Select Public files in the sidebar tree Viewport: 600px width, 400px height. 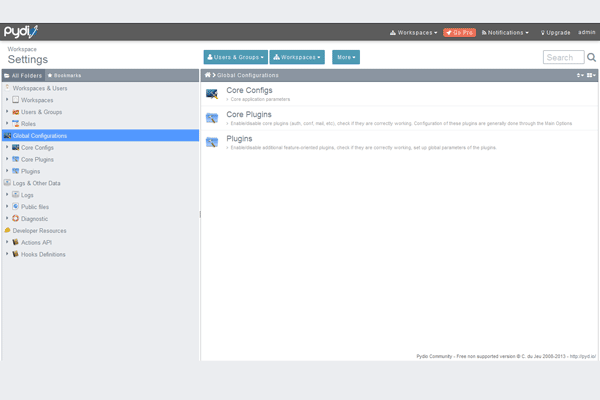point(35,206)
